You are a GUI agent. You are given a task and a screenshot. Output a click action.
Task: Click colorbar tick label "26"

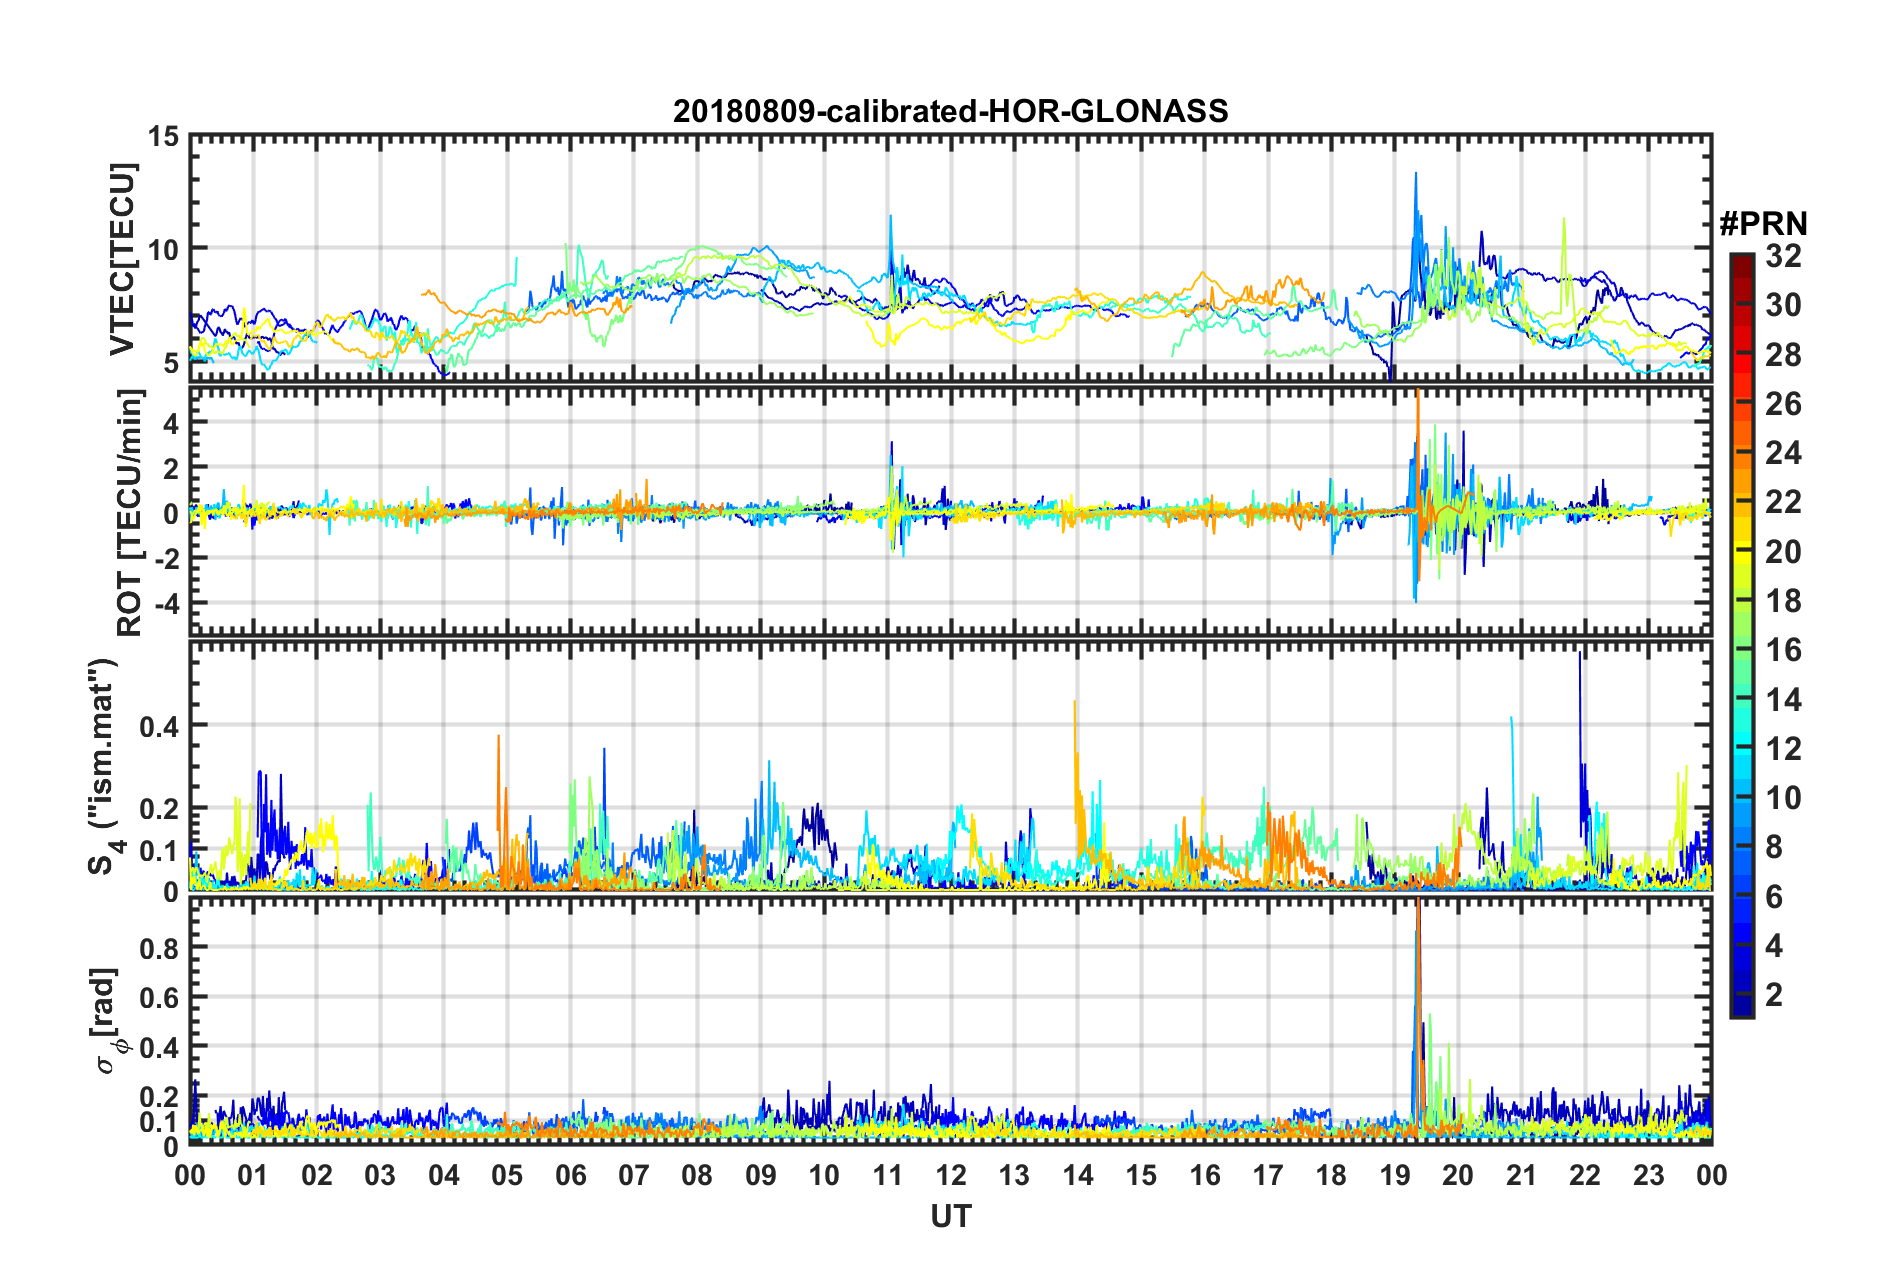[x=1783, y=404]
